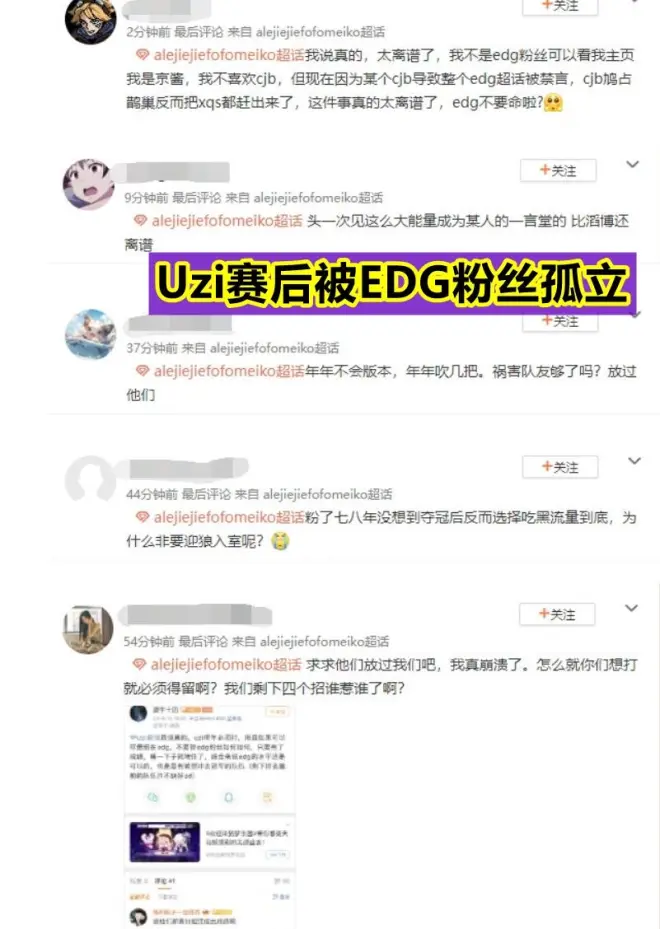This screenshot has height=929, width=660.
Task: Click super-topic diamond icon in 44分钟前 post
Action: [142, 517]
